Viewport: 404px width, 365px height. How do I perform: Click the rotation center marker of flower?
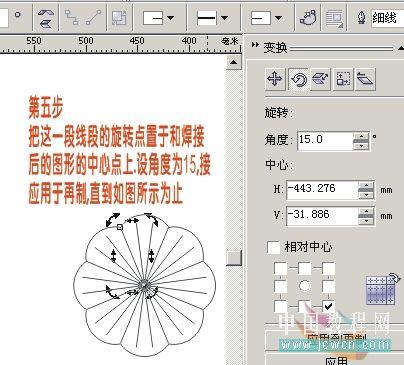click(144, 286)
